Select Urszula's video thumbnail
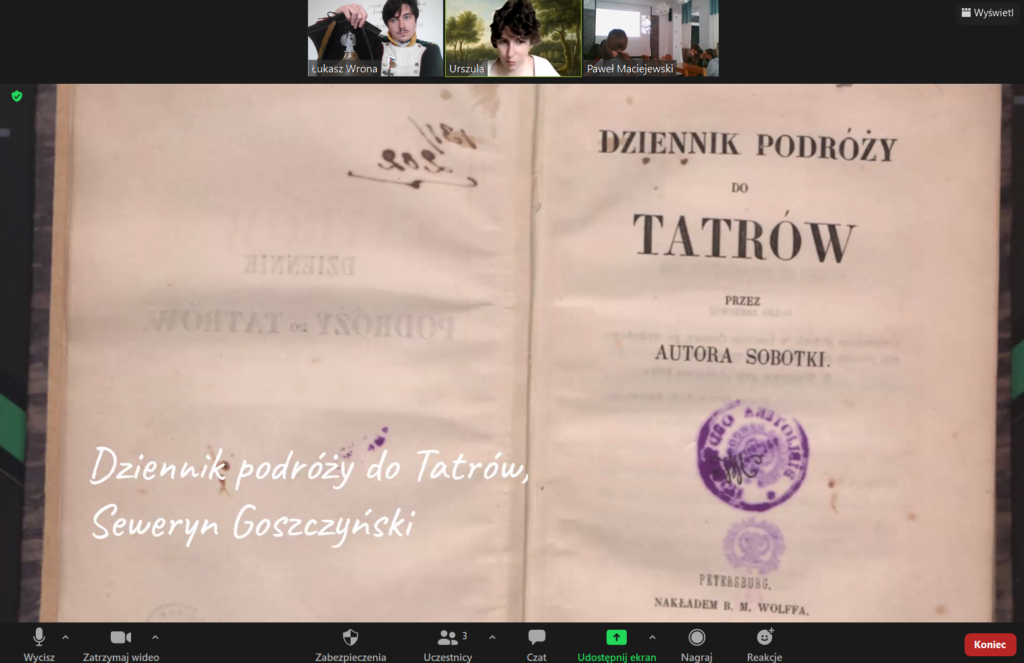 512,38
